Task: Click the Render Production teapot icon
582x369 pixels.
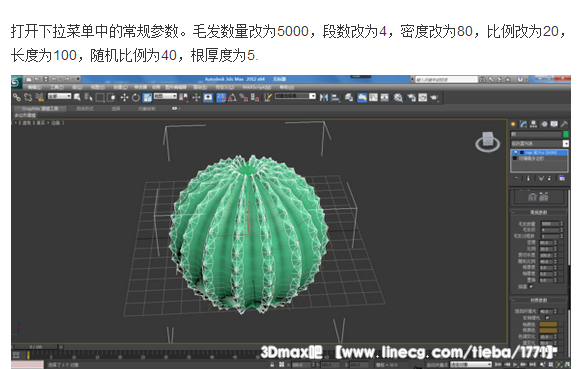Action: [434, 98]
